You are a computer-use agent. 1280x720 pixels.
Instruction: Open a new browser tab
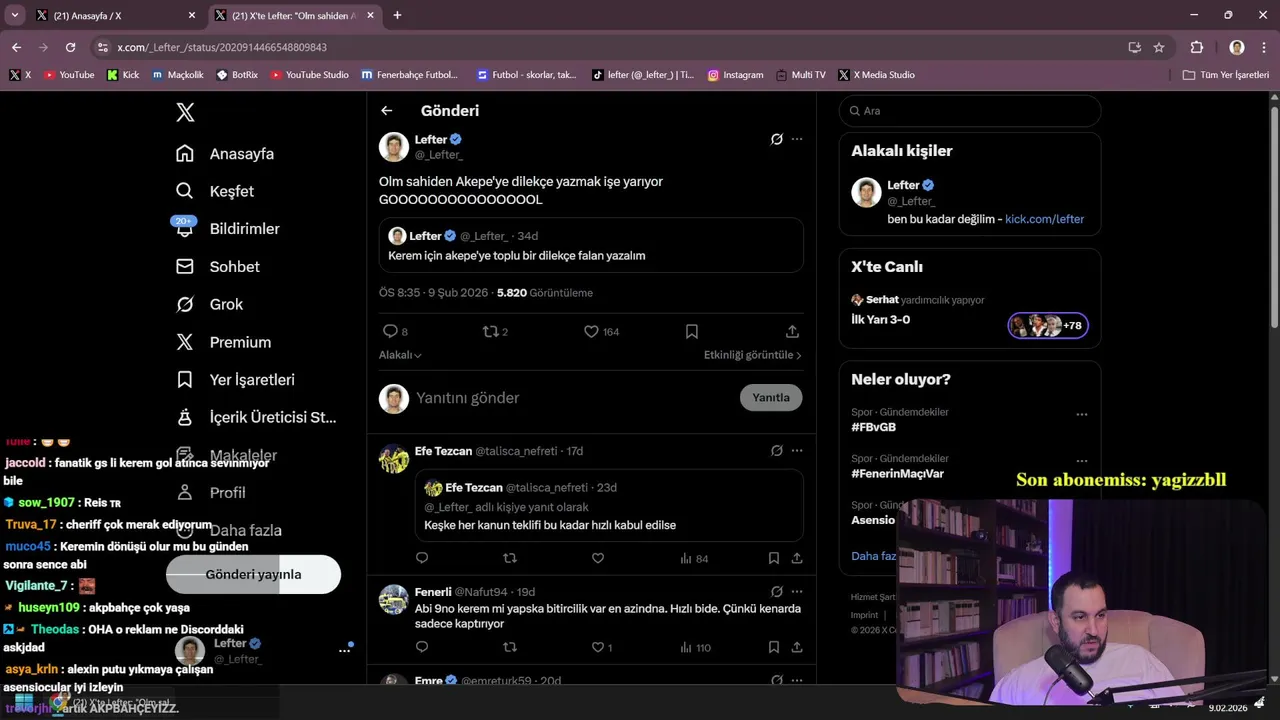tap(397, 15)
